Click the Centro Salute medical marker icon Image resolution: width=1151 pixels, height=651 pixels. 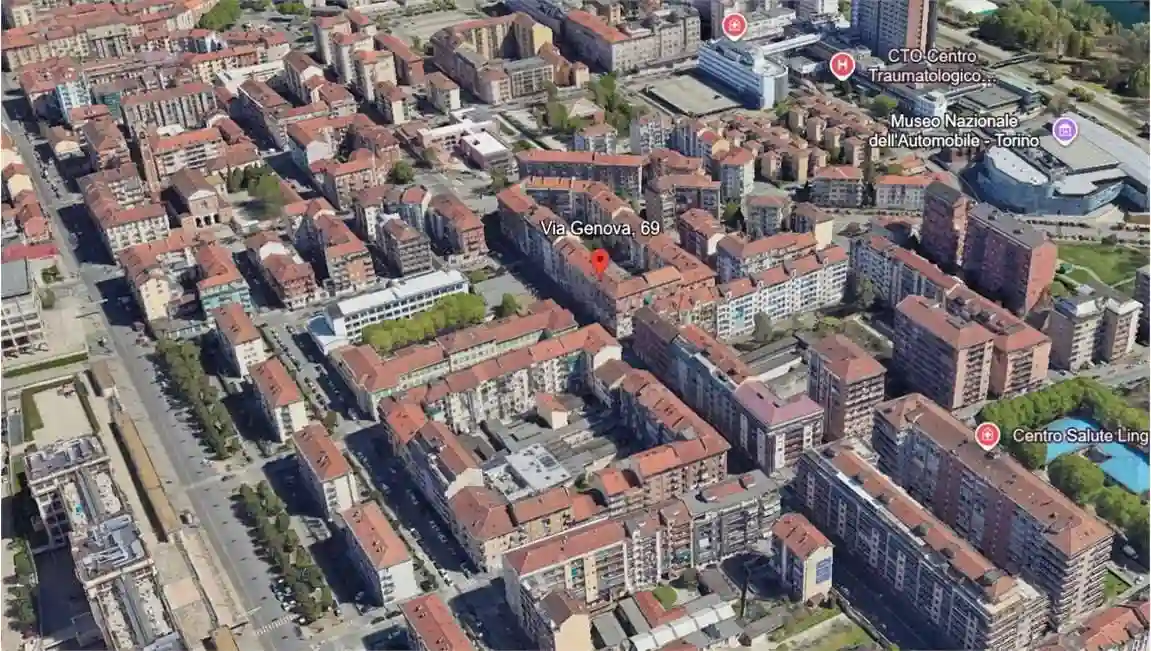pyautogui.click(x=987, y=435)
